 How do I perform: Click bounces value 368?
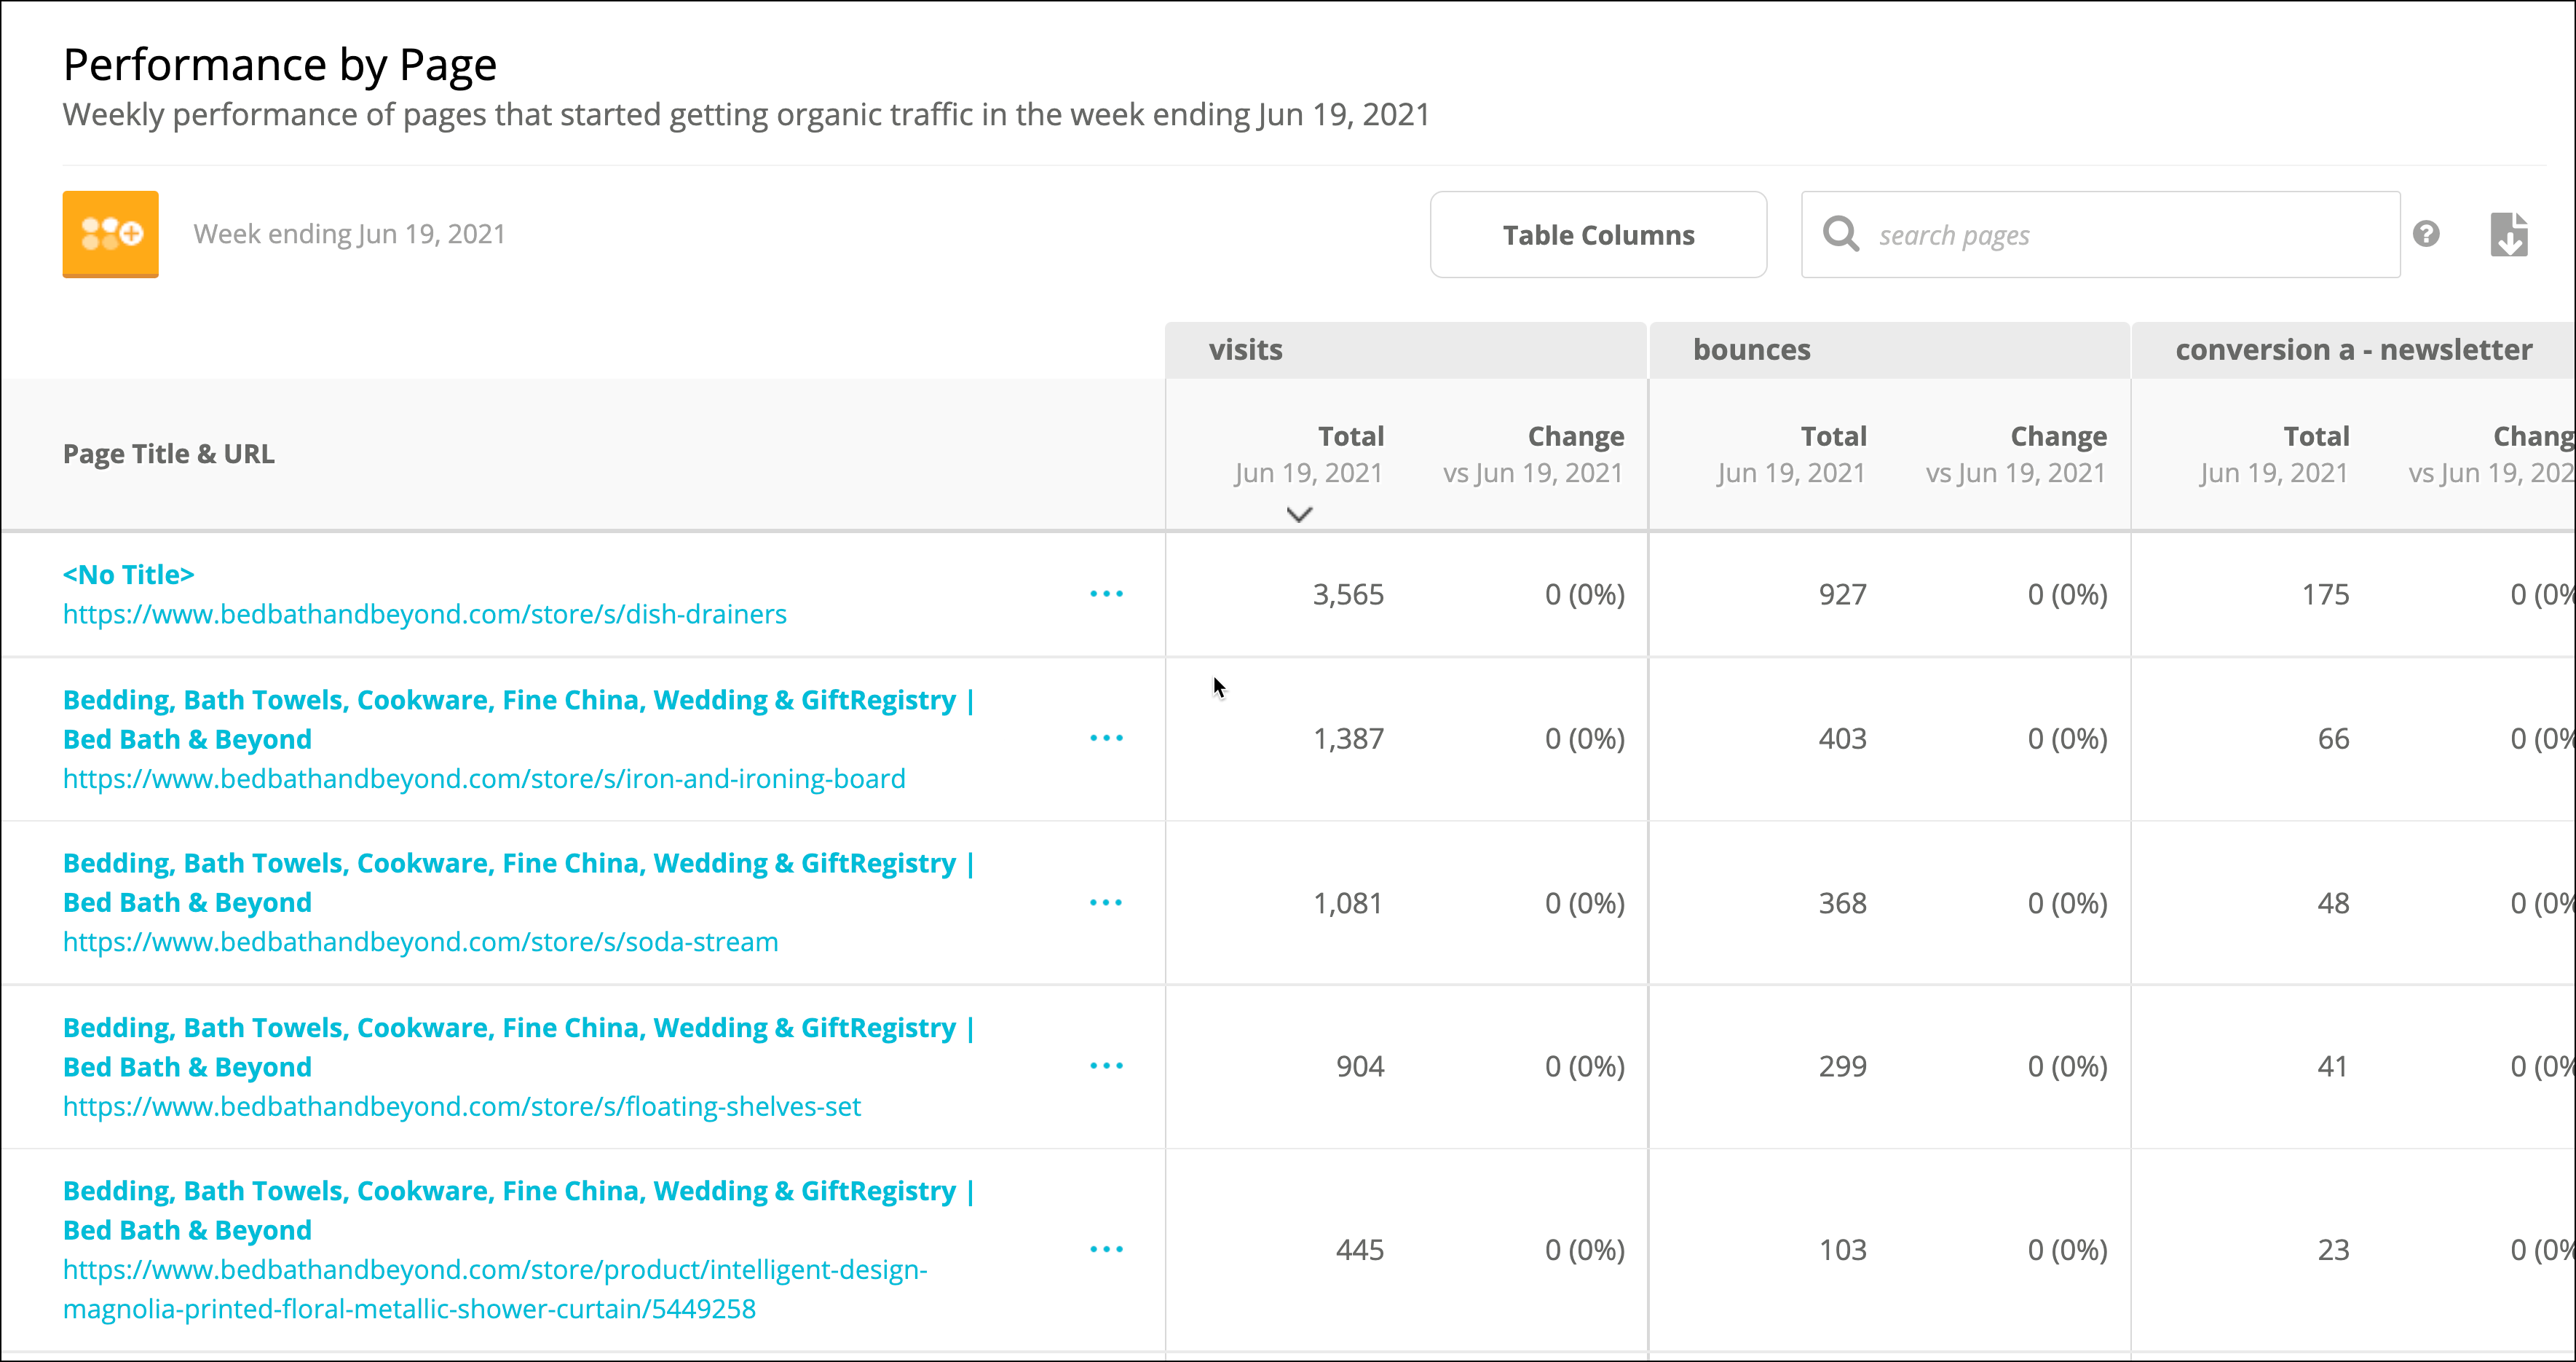(1842, 903)
